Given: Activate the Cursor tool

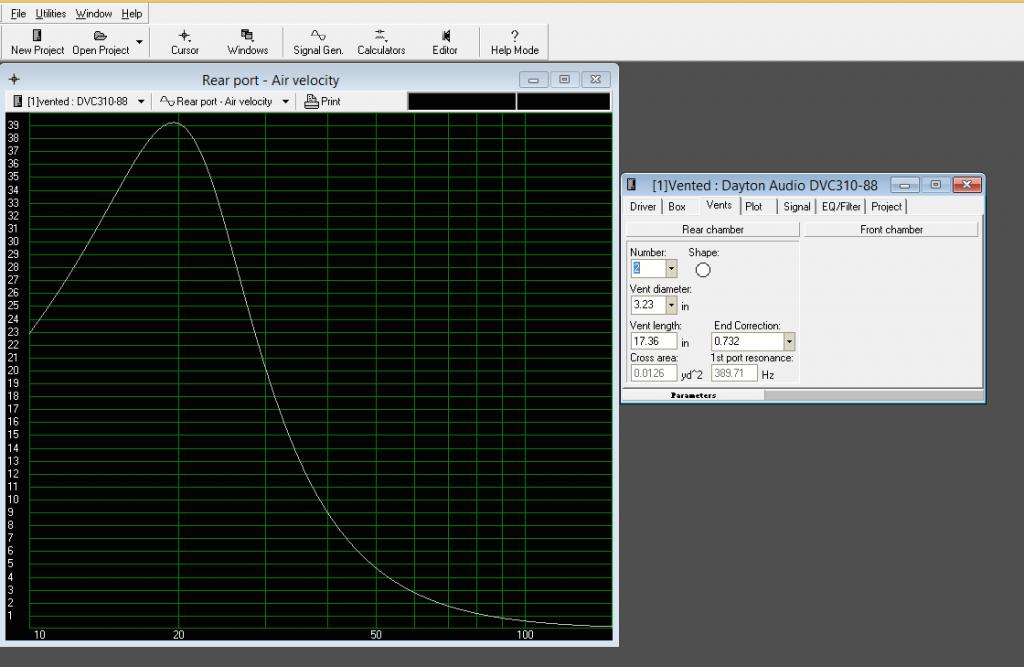Looking at the screenshot, I should [x=185, y=42].
